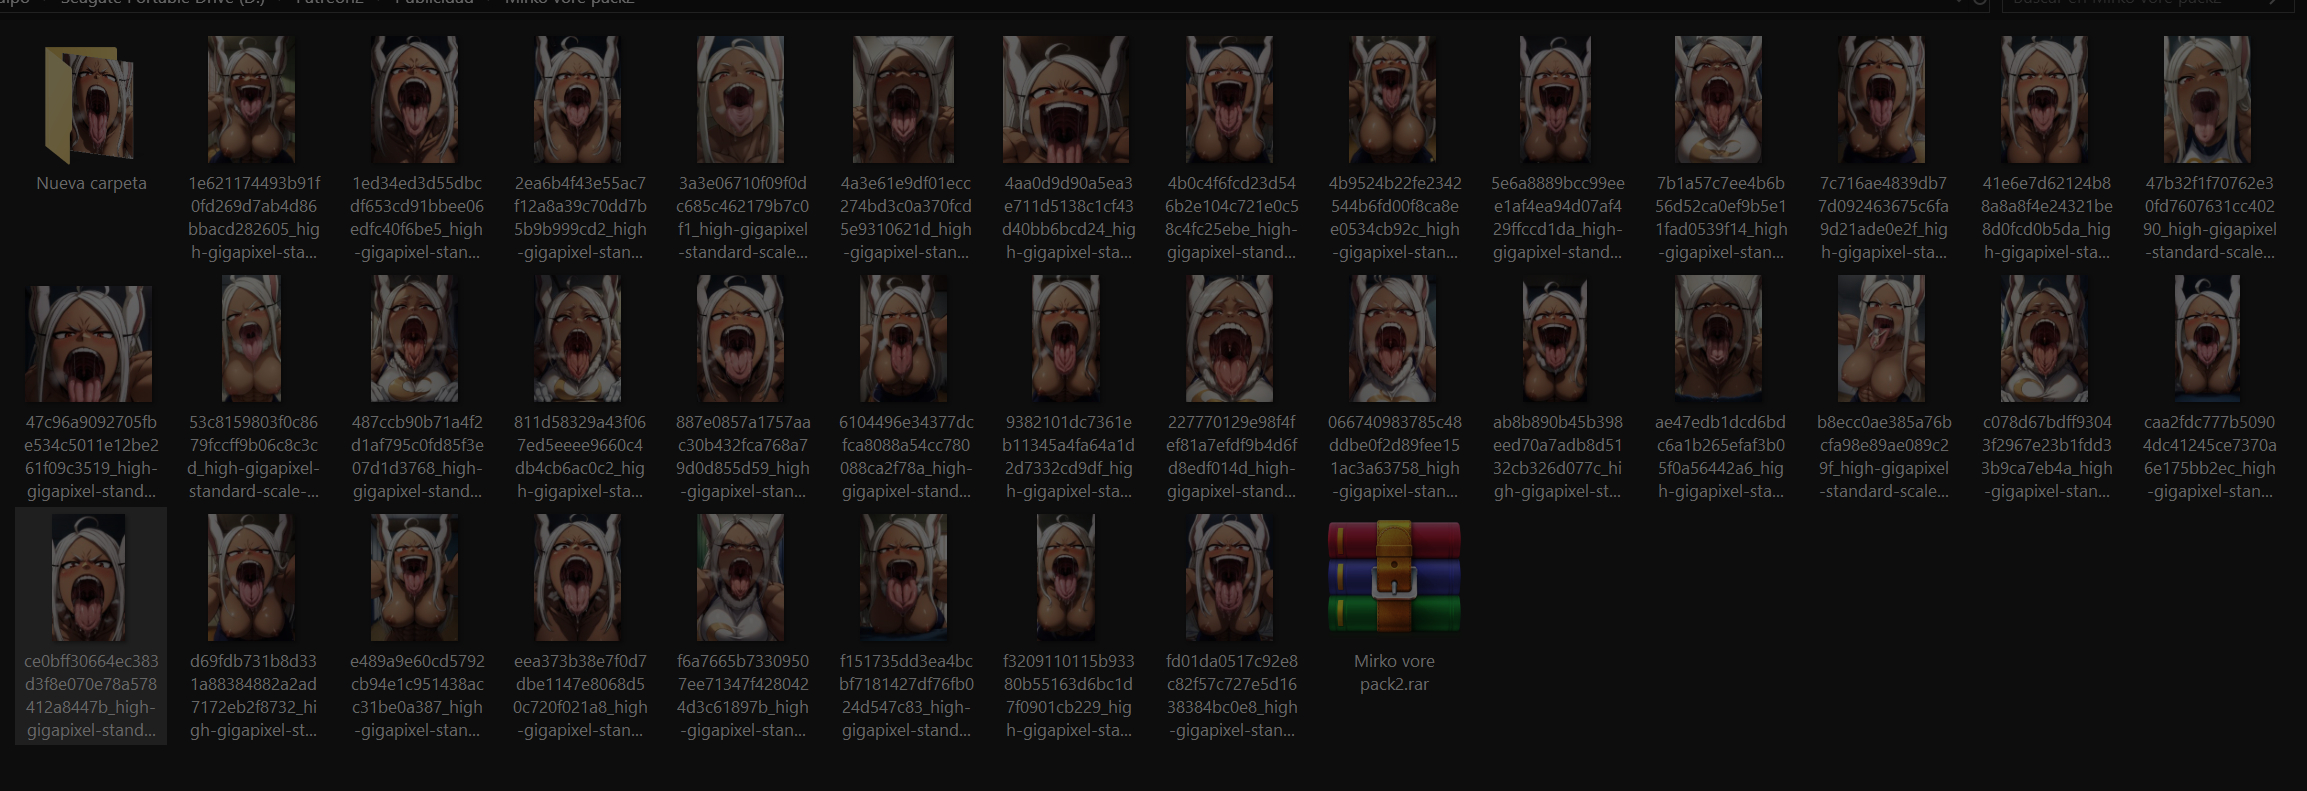Screen dimensions: 2307x791
Task: Click the 47c96a9092705fb image thumbnail
Action: point(90,344)
